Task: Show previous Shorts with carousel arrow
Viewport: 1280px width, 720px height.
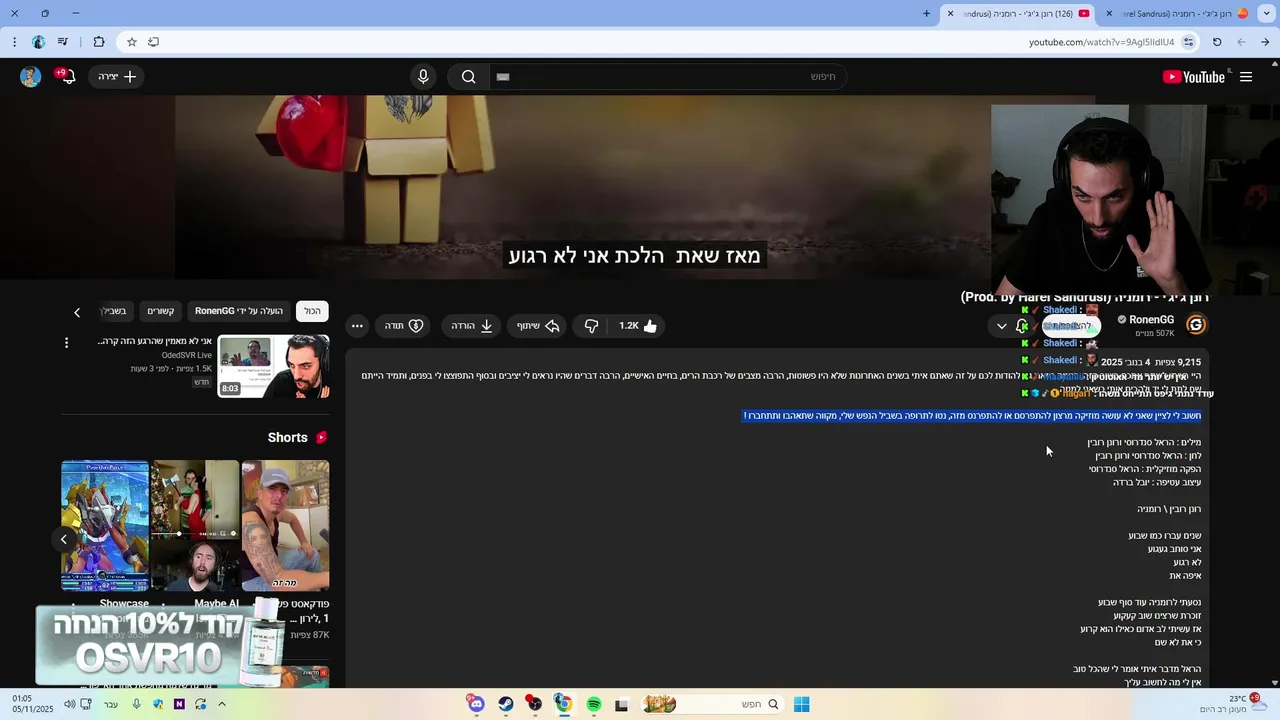Action: 63,539
